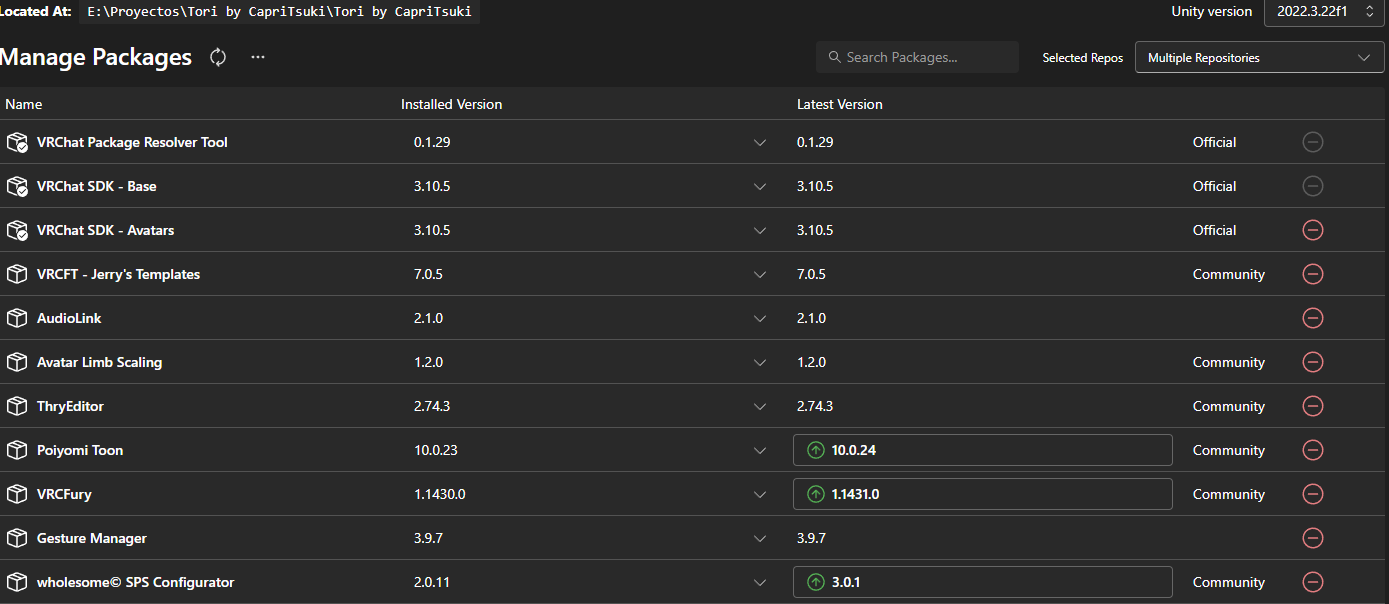The image size is (1389, 604).
Task: Remove the AudioLink package
Action: pos(1313,318)
